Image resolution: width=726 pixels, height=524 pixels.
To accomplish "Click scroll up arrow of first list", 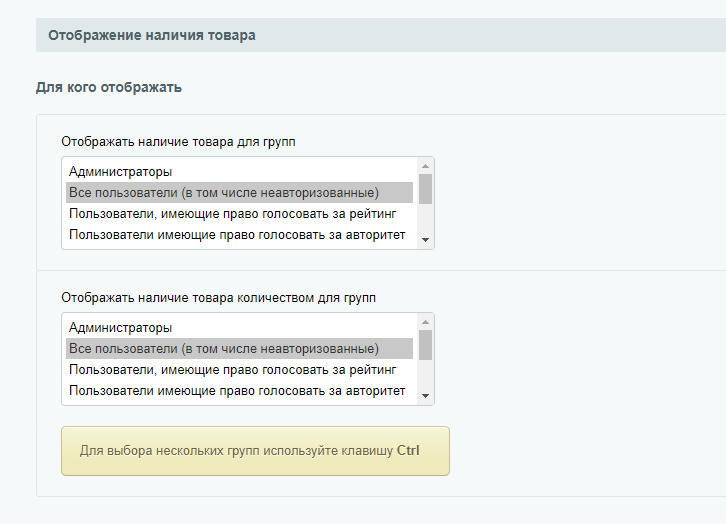I will pyautogui.click(x=426, y=166).
